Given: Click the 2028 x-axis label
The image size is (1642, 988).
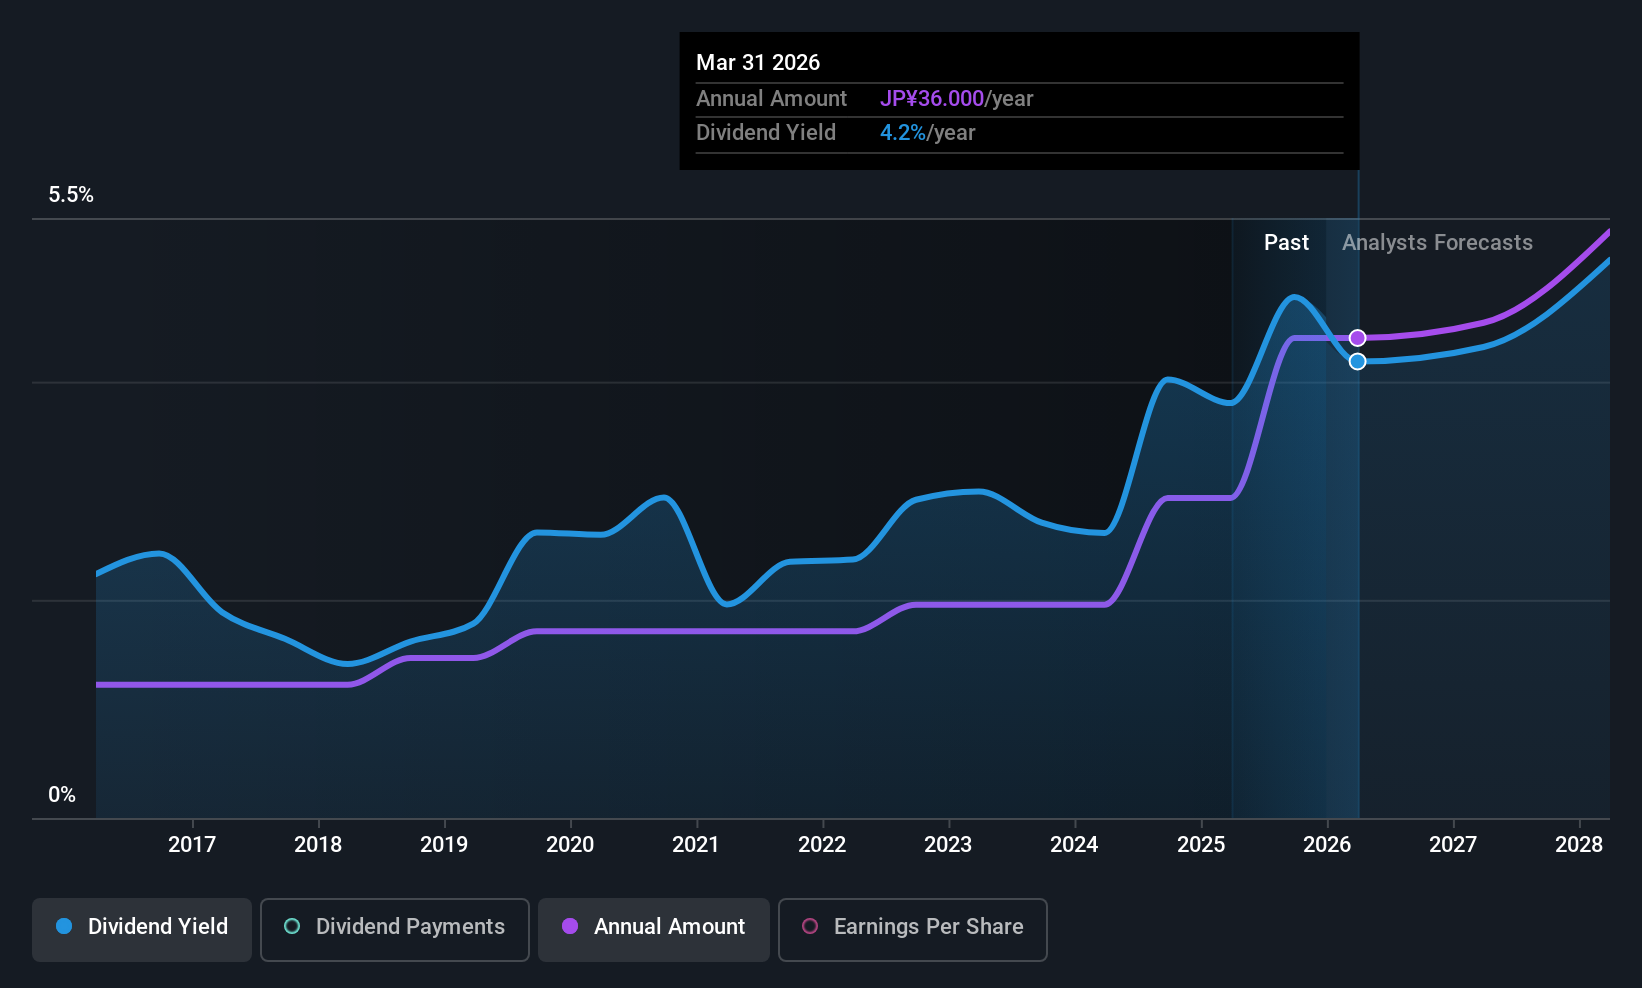Looking at the screenshot, I should [x=1579, y=844].
